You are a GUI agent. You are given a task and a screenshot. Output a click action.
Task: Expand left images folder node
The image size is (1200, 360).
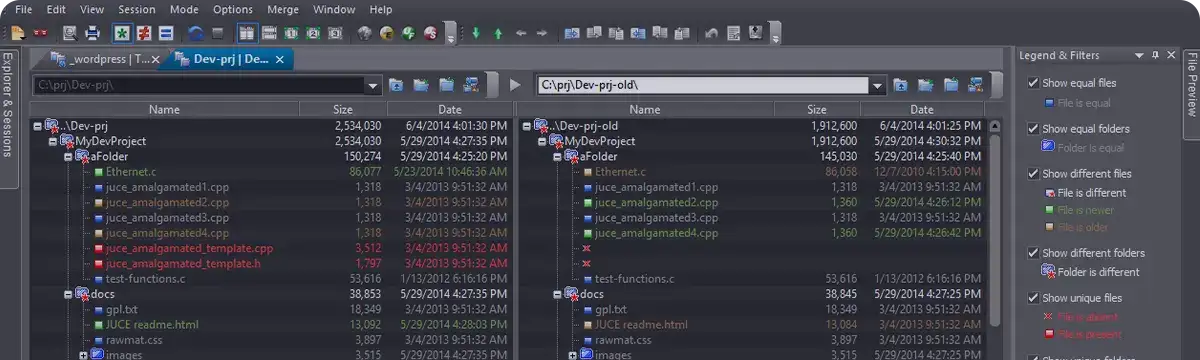[84, 354]
